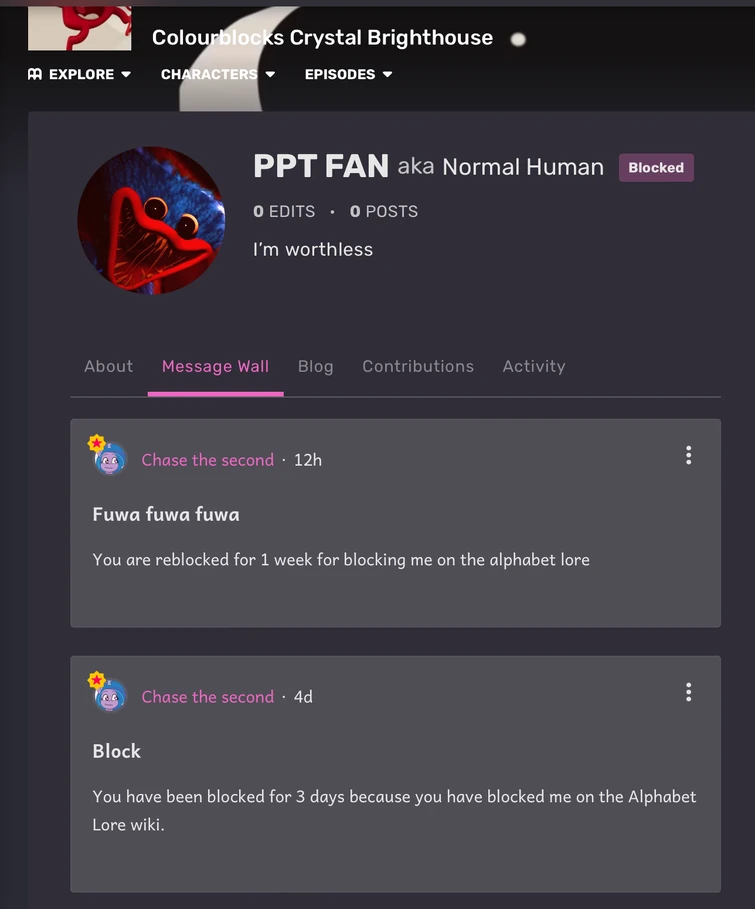Click the Blocked badge next to the username
The image size is (755, 909).
(656, 167)
